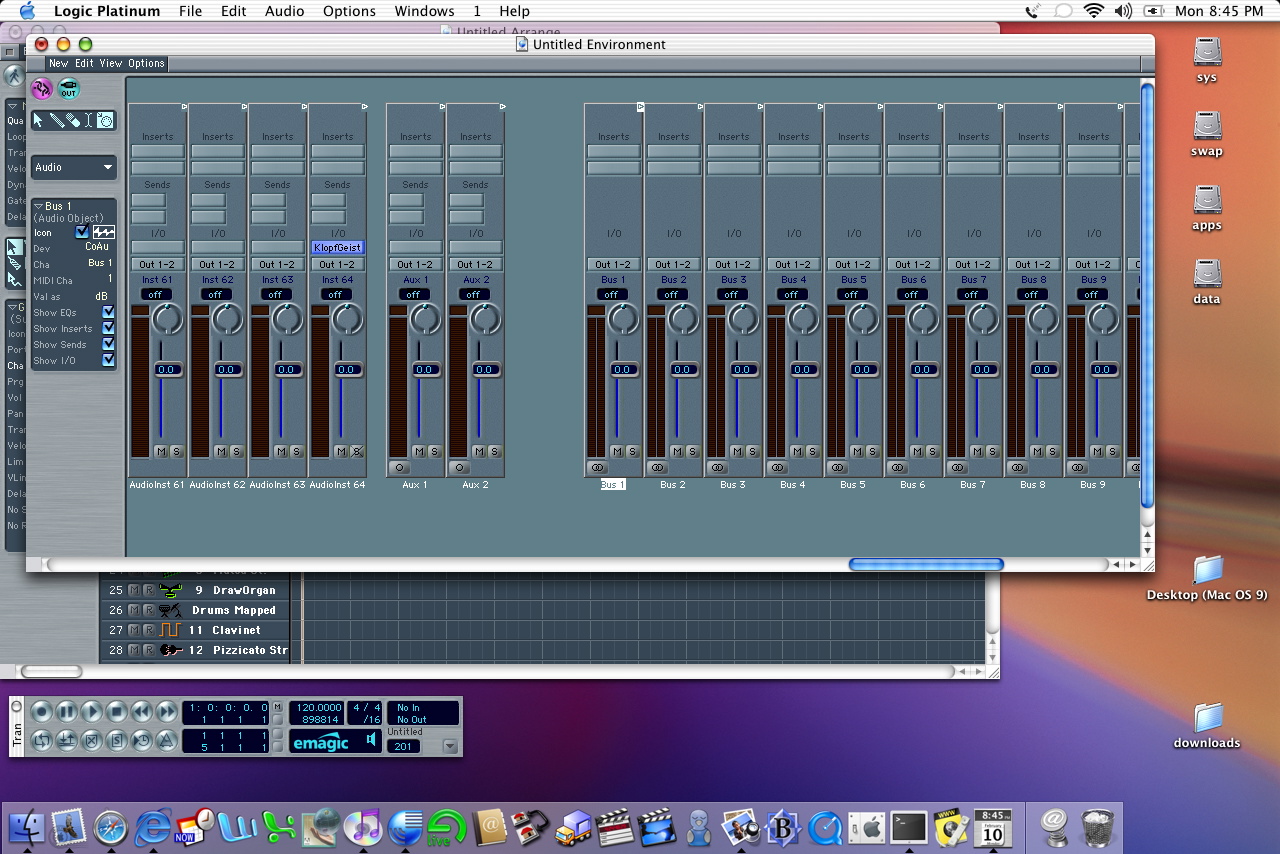The width and height of the screenshot is (1280, 854).
Task: Solo the Aux 1 channel
Action: tap(435, 452)
